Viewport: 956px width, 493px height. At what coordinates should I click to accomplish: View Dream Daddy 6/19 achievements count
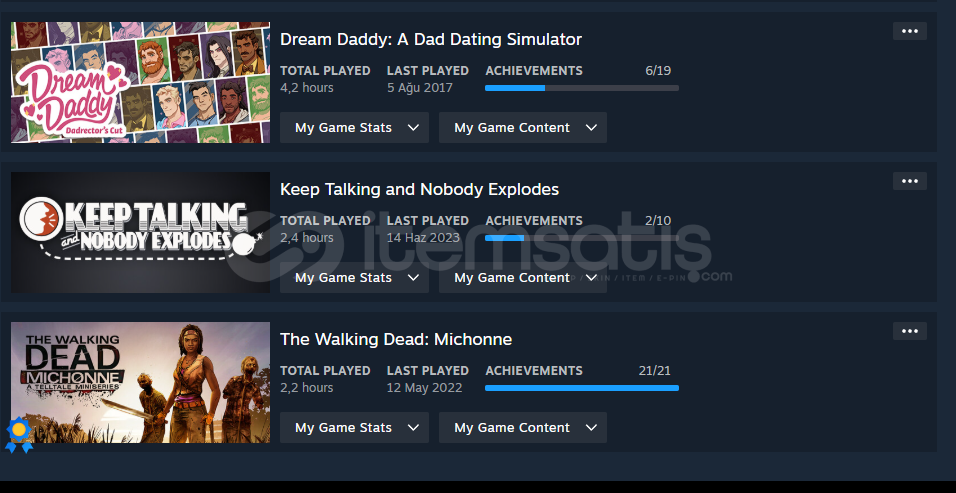[x=658, y=71]
